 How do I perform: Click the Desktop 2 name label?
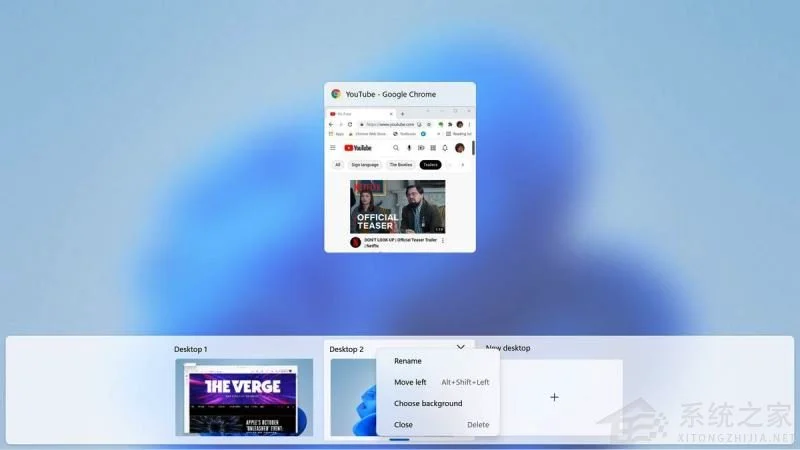[x=346, y=349]
